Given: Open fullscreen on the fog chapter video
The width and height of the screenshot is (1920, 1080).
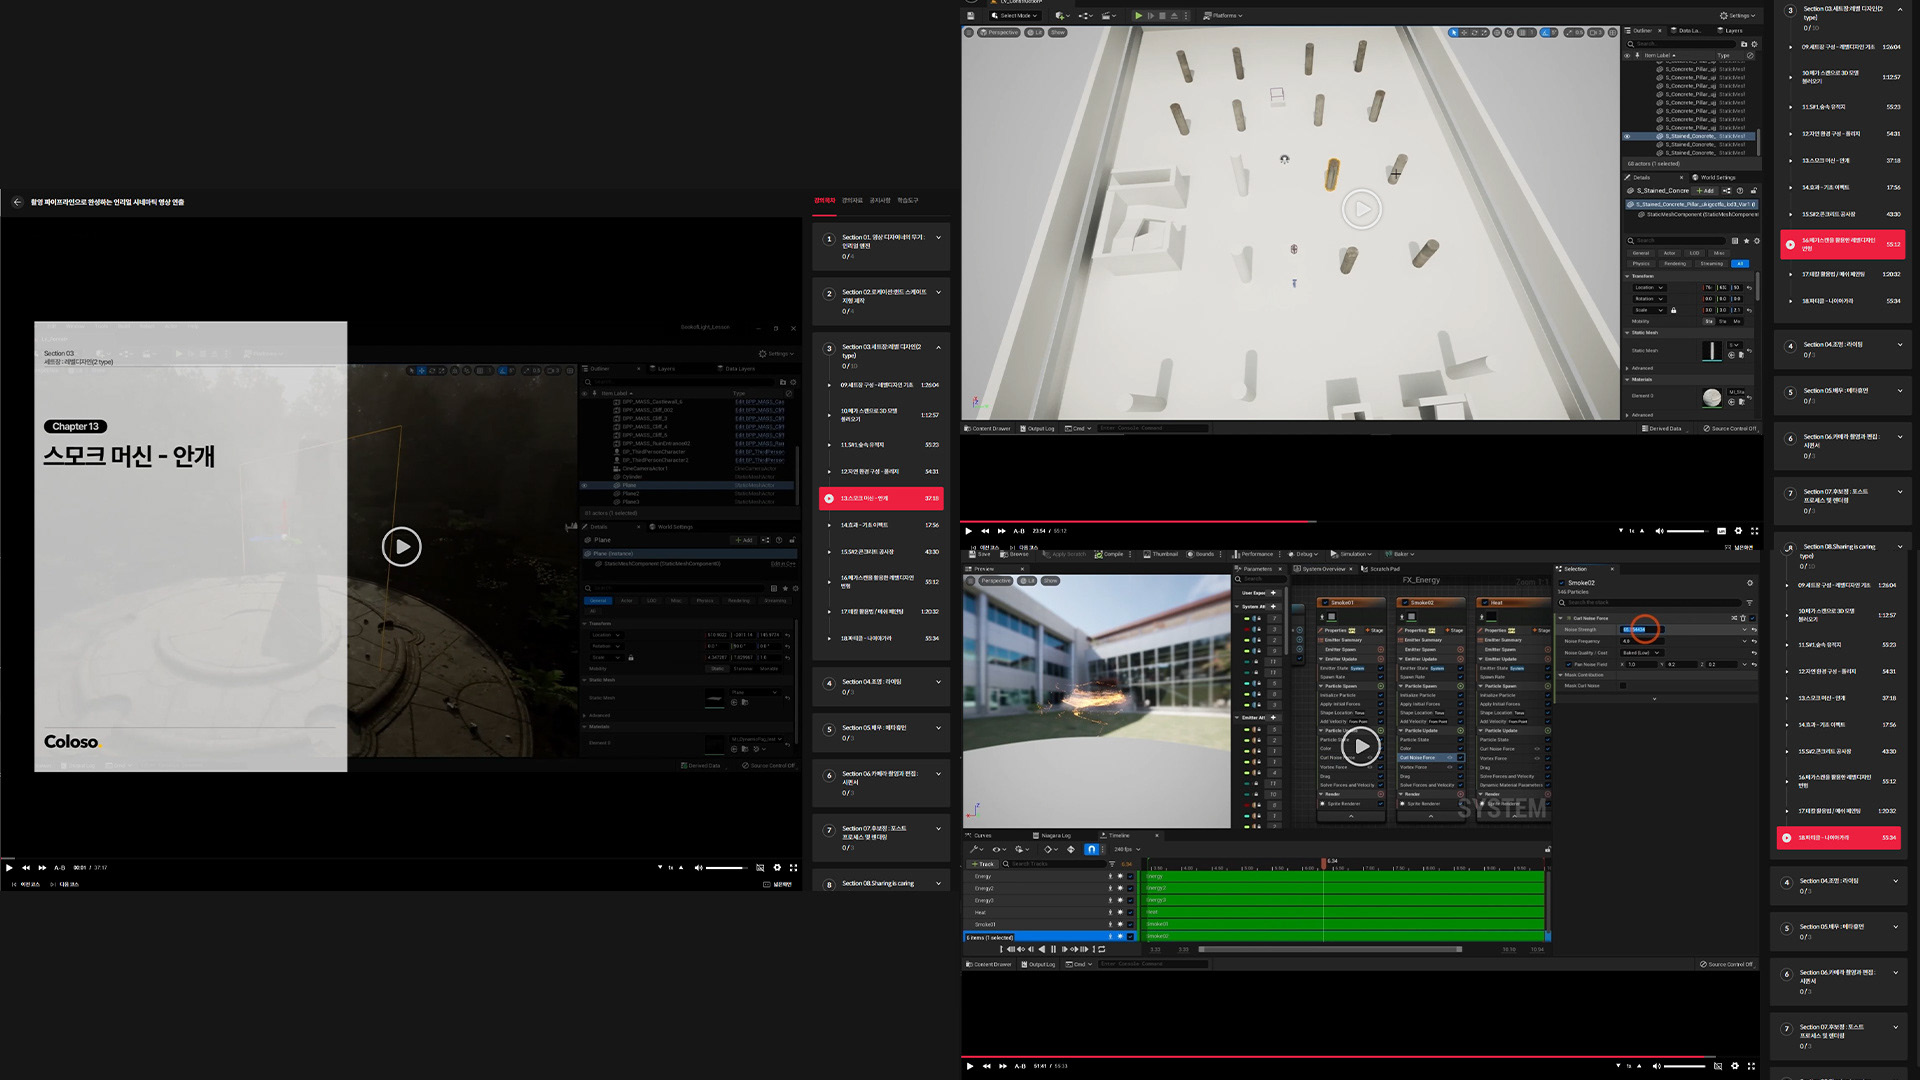Looking at the screenshot, I should tap(793, 868).
